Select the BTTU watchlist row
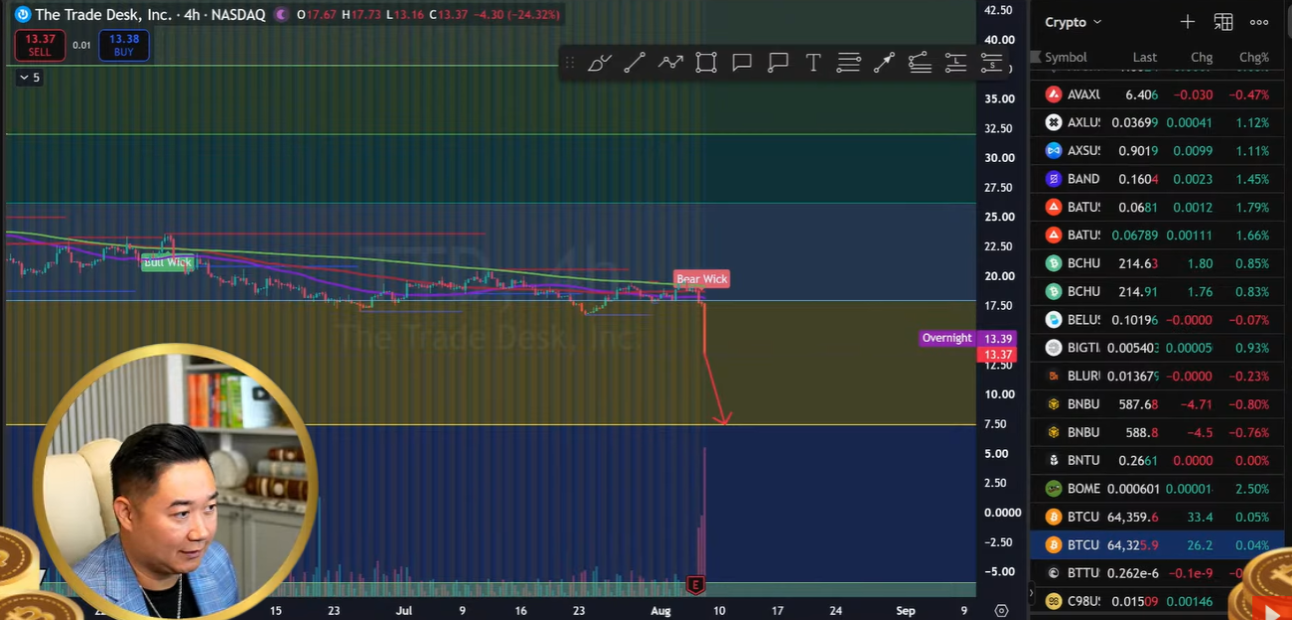 point(1157,574)
